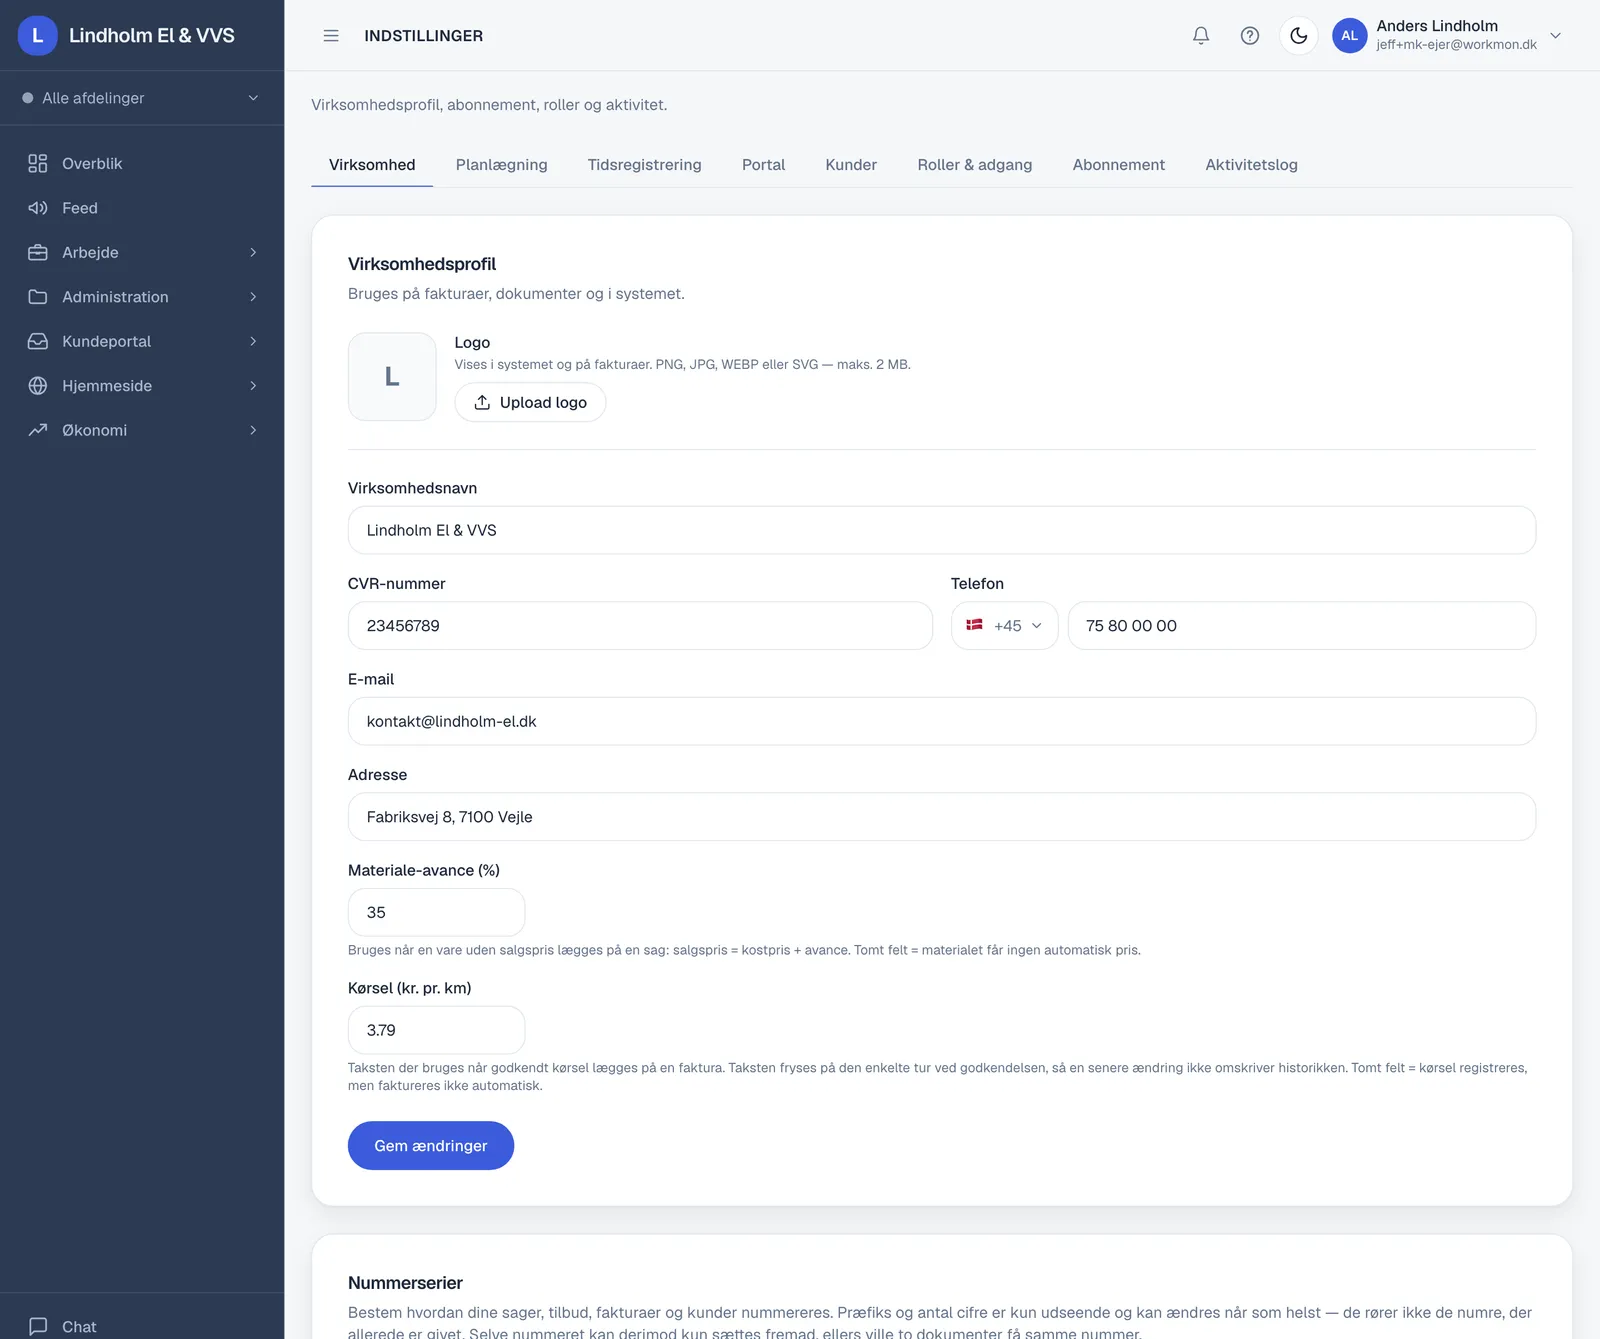Open Feed megaphone icon in the sidebar

click(x=38, y=208)
